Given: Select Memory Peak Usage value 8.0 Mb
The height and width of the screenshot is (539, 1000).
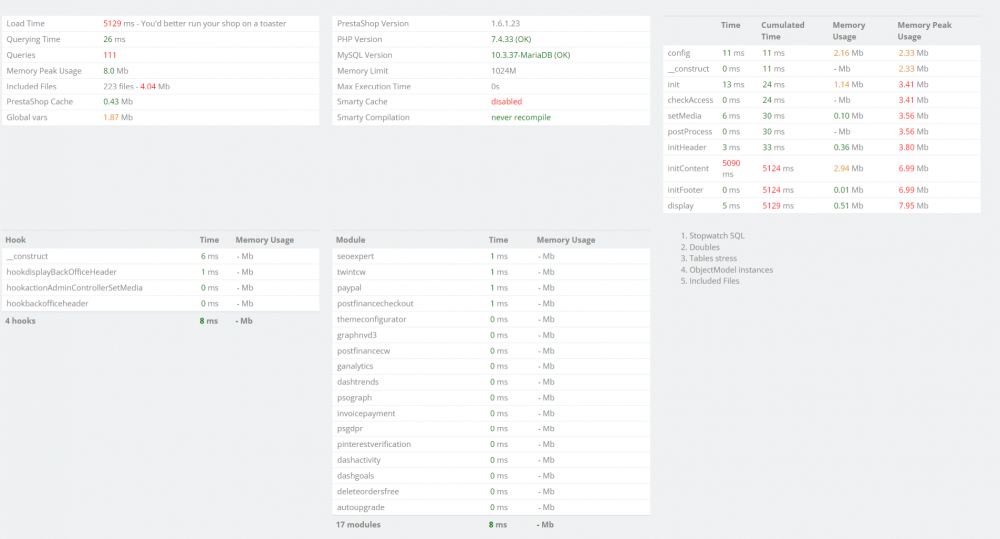Looking at the screenshot, I should [115, 71].
